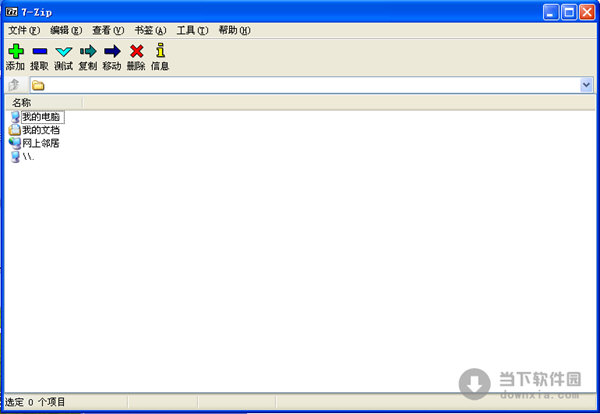Select the \\. computer icon
The image size is (600, 414).
pyautogui.click(x=15, y=156)
